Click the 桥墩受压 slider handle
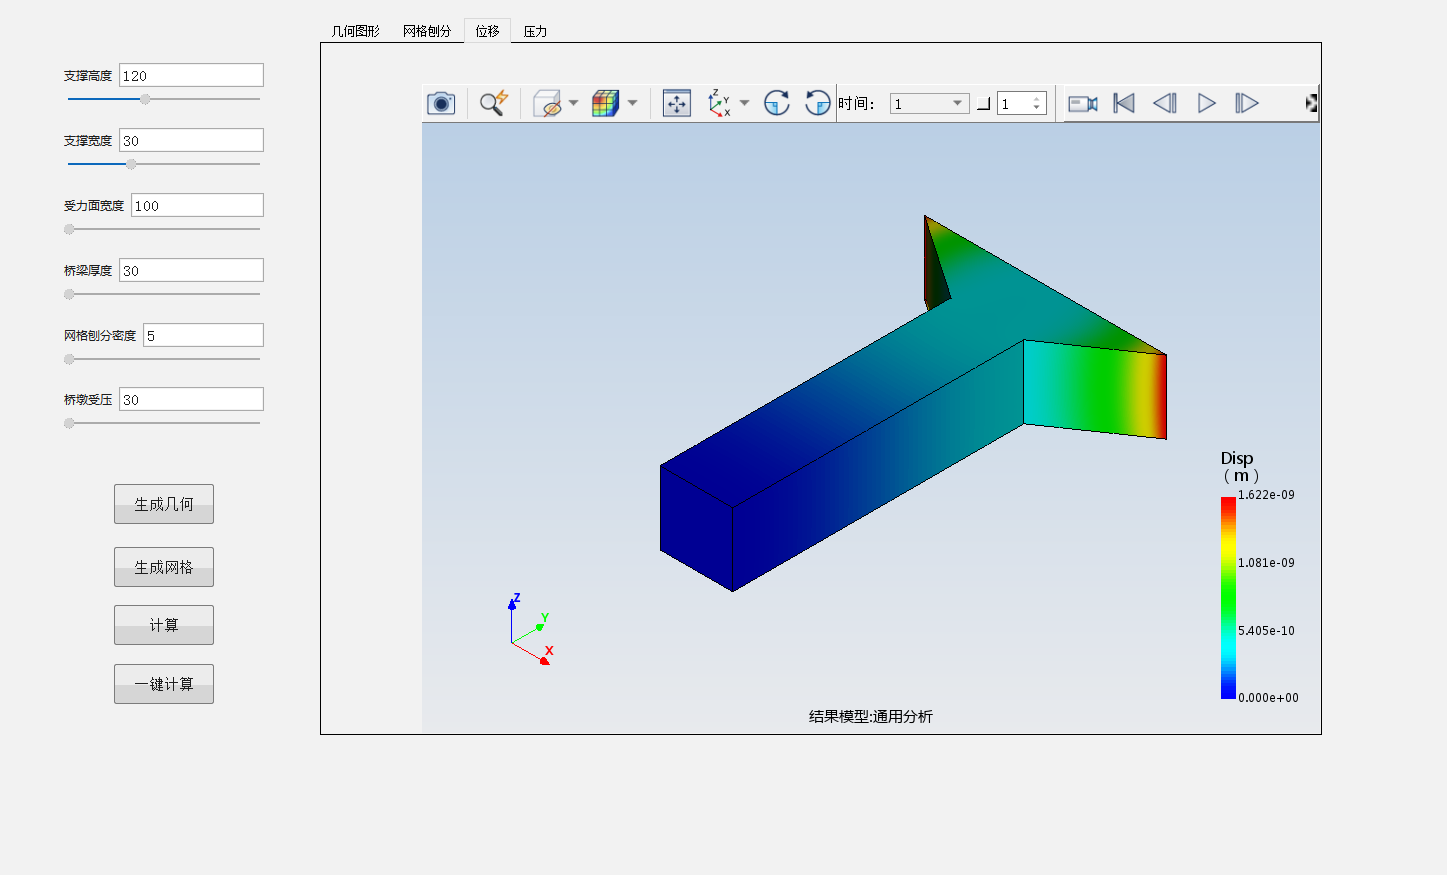The image size is (1447, 875). [x=69, y=423]
